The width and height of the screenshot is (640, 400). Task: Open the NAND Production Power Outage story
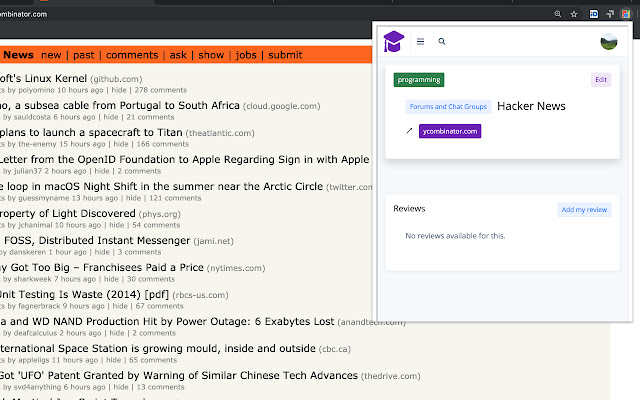[x=167, y=321]
